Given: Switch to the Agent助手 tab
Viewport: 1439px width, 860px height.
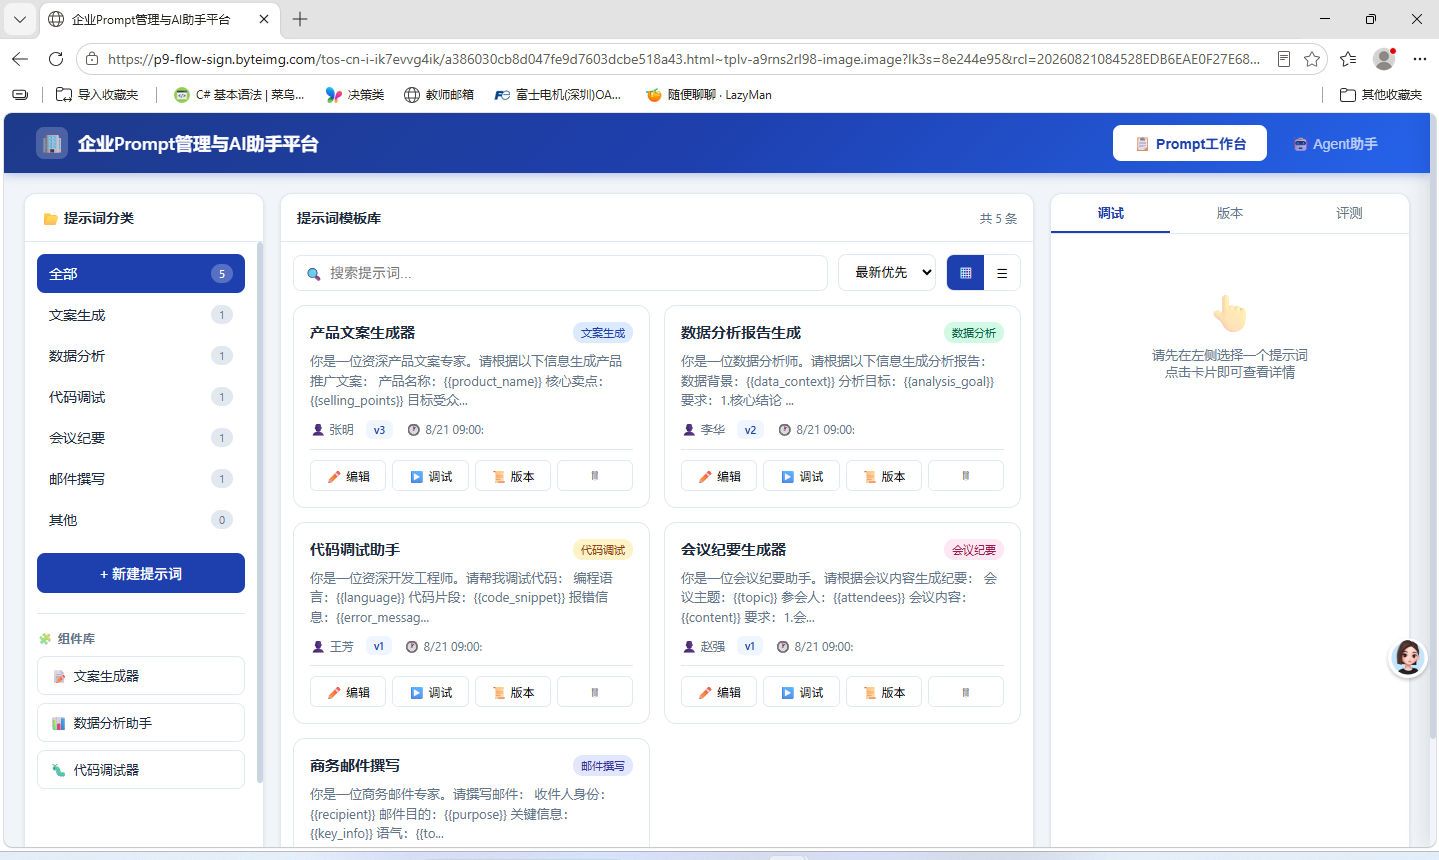Looking at the screenshot, I should 1335,143.
